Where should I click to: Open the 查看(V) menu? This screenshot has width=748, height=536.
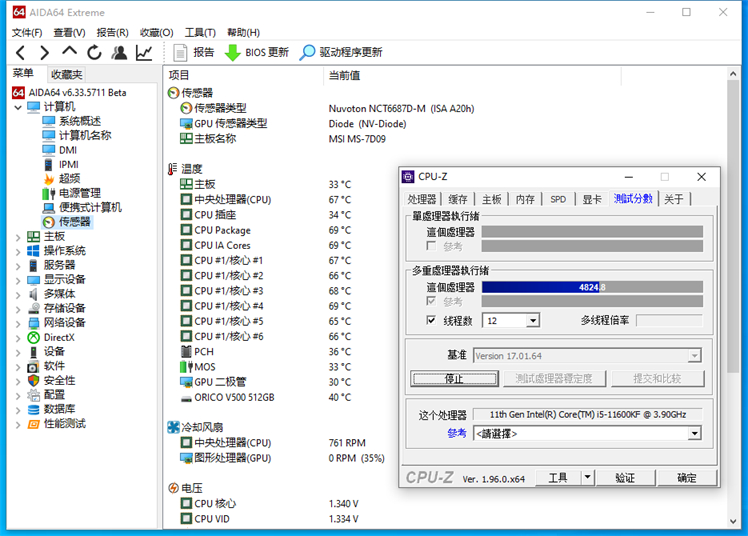(69, 32)
